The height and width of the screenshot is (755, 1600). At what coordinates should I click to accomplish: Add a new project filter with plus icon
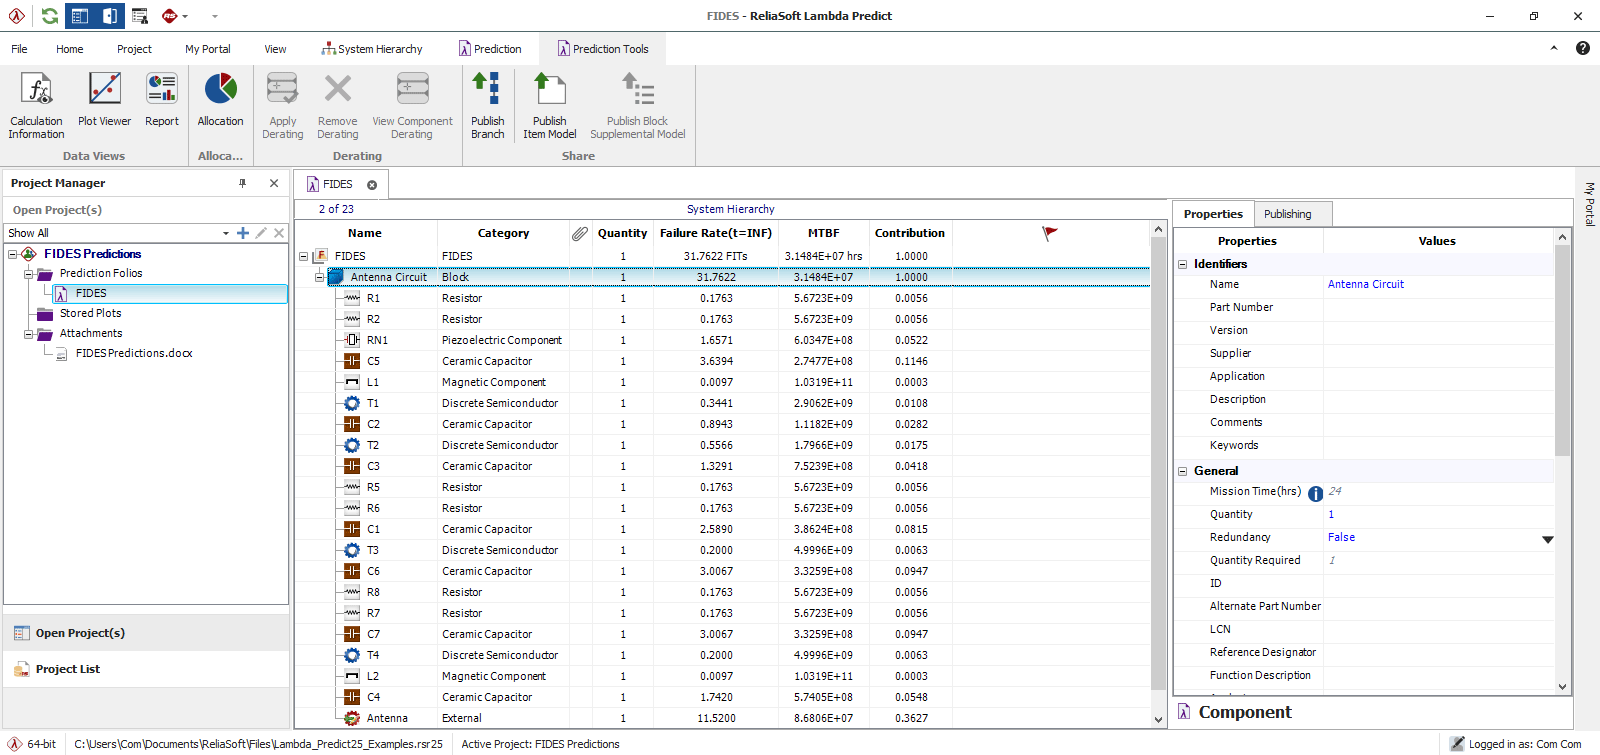[242, 233]
